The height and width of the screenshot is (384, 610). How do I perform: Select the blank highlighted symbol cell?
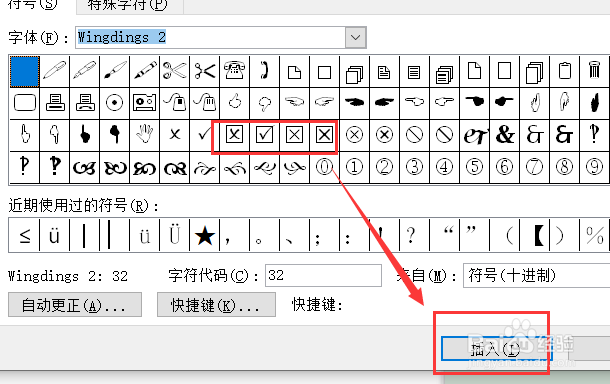[25, 71]
